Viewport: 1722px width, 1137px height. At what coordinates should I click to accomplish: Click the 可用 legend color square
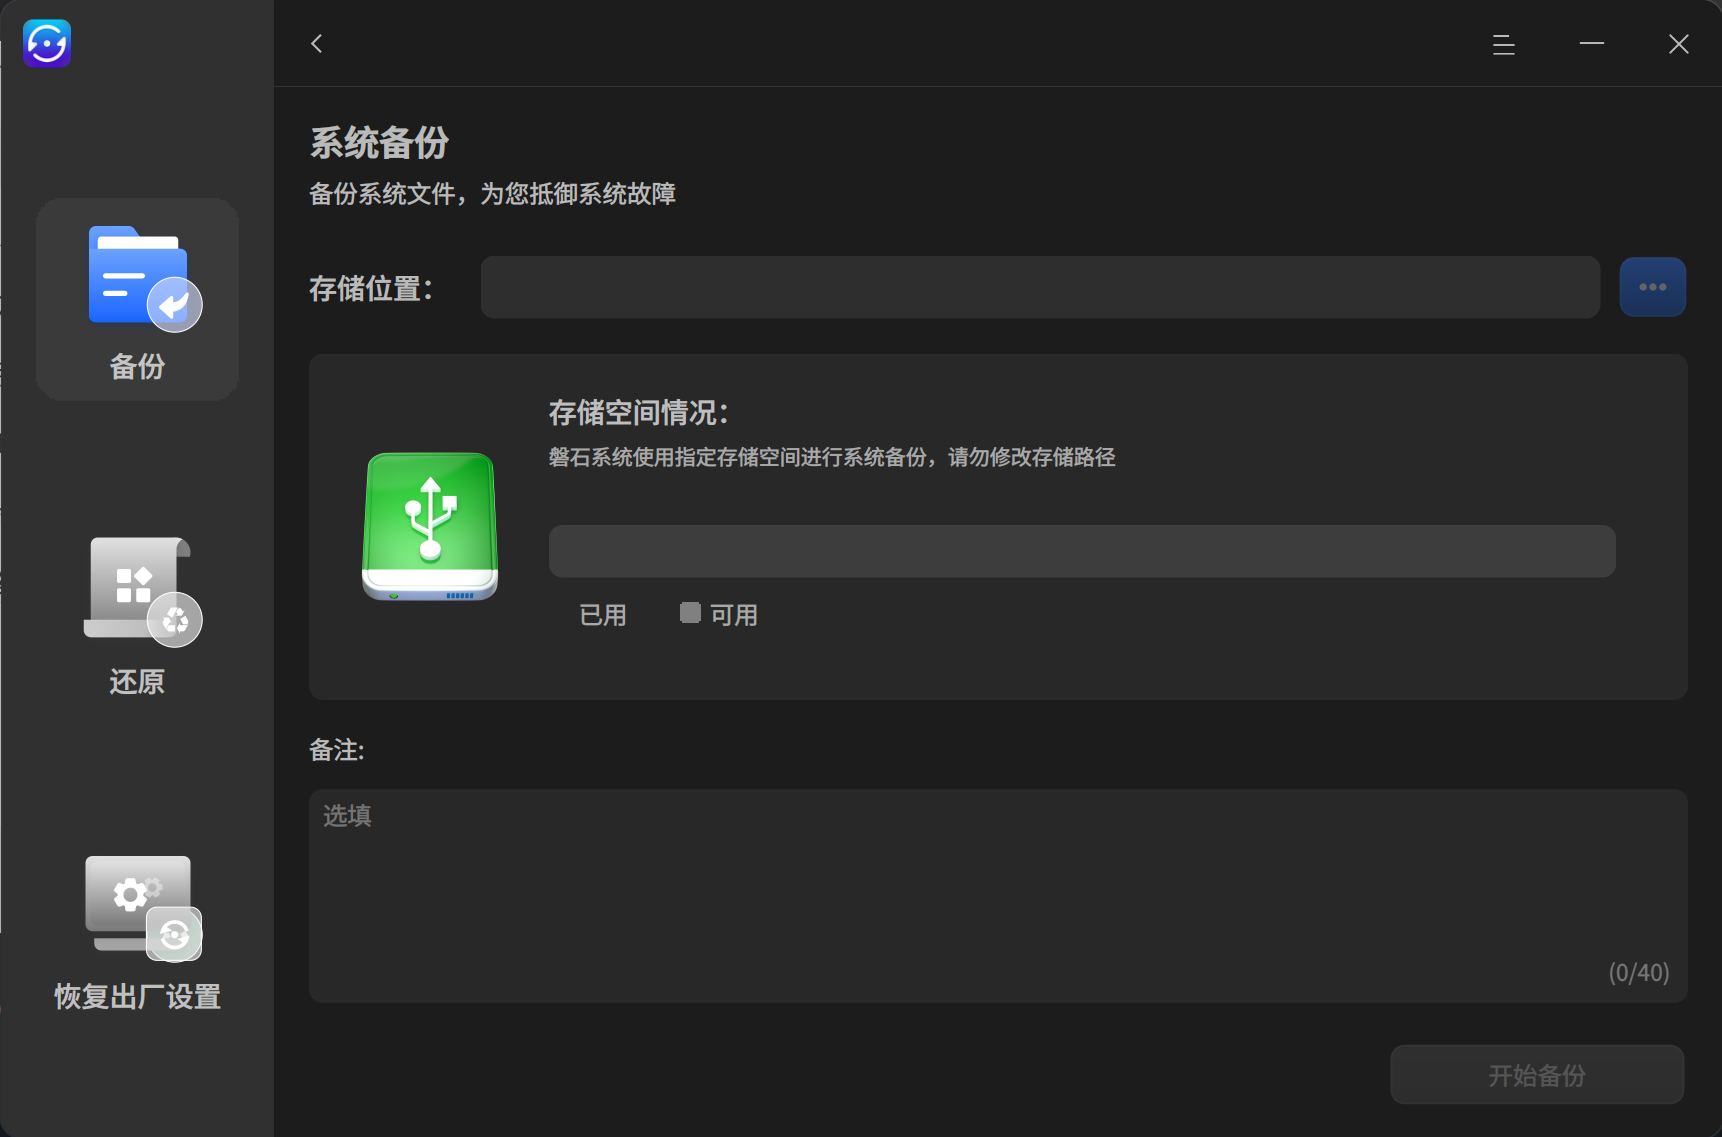click(690, 613)
